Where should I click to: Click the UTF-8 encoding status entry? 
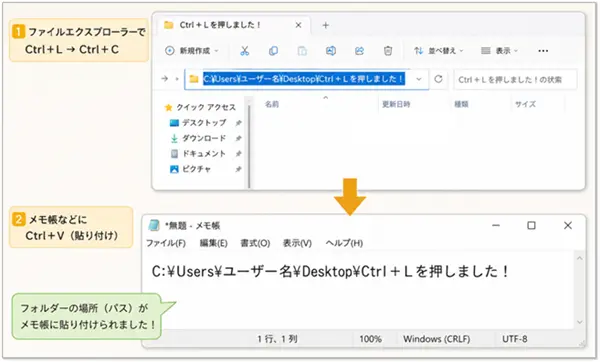point(515,339)
